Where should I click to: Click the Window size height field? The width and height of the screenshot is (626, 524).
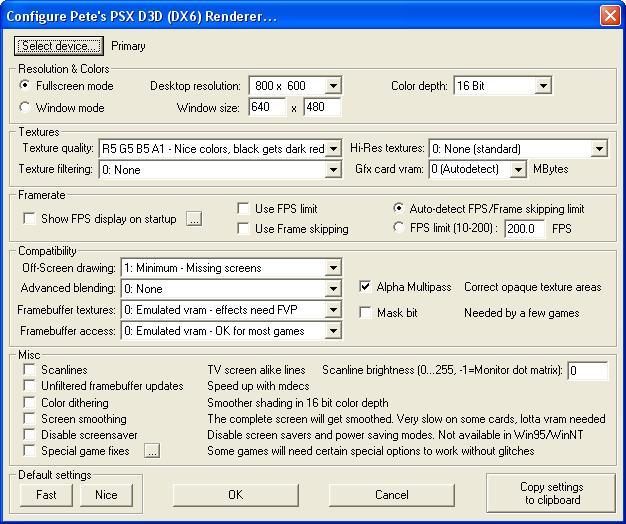pyautogui.click(x=322, y=107)
